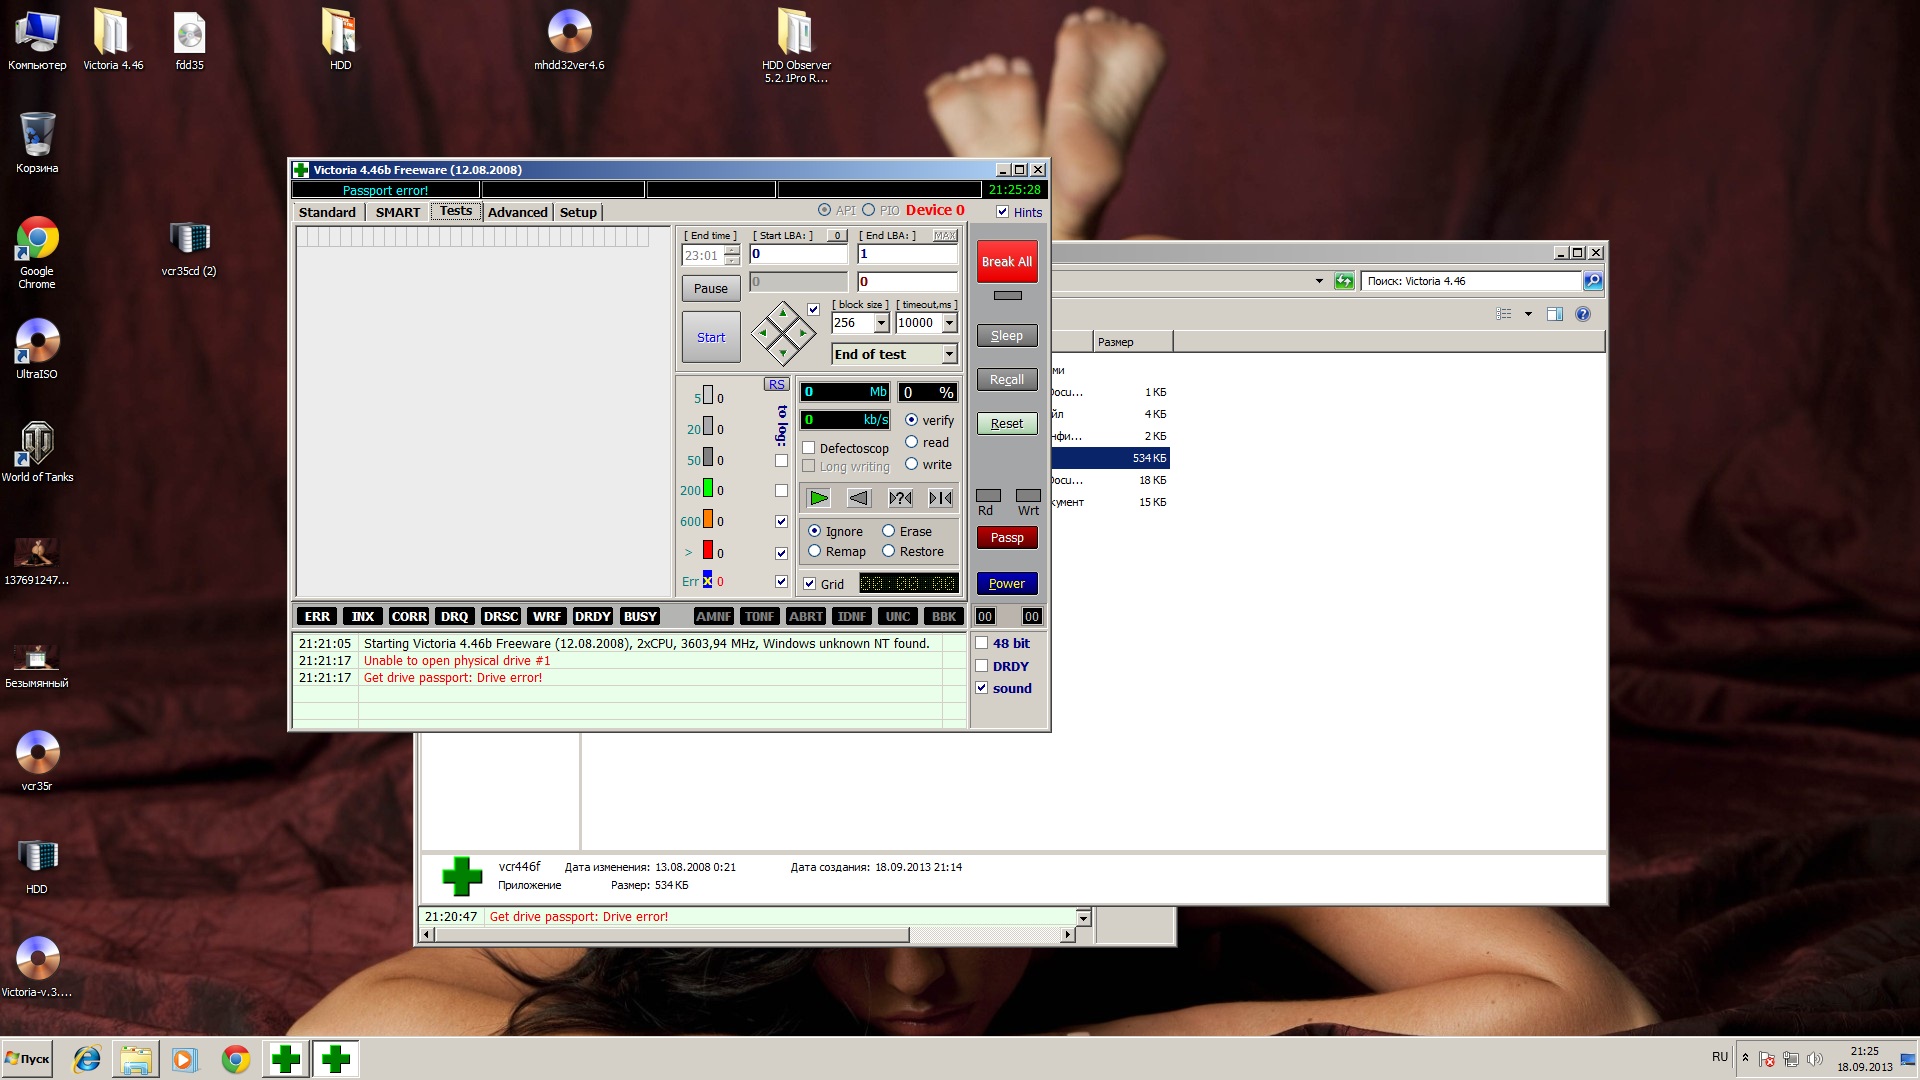Open the End of test dropdown
This screenshot has width=1920, height=1080.
click(949, 354)
